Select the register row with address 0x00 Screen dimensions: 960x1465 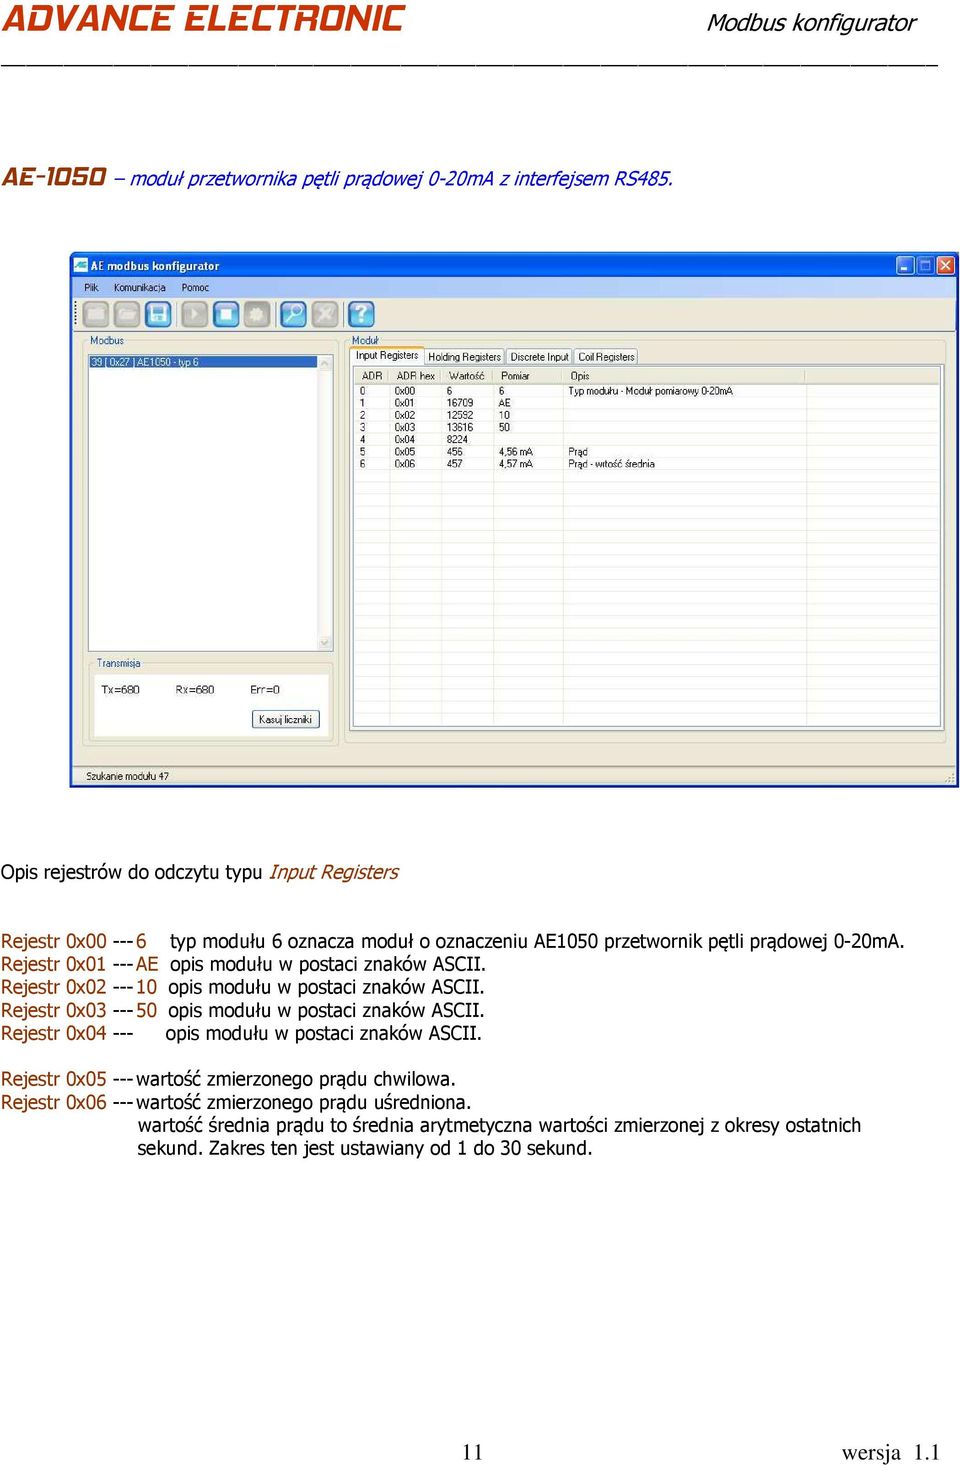647,391
